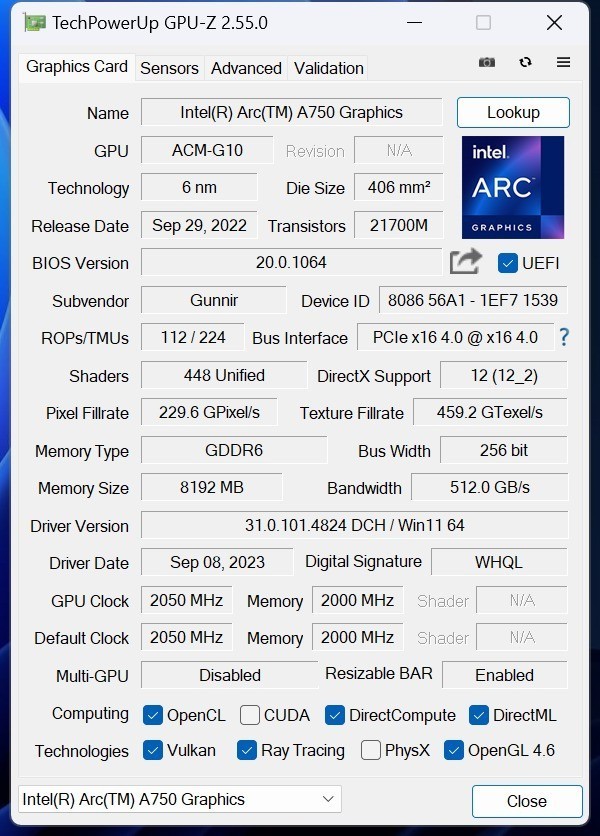
Task: Minimize the GPU-Z window
Action: pos(414,23)
